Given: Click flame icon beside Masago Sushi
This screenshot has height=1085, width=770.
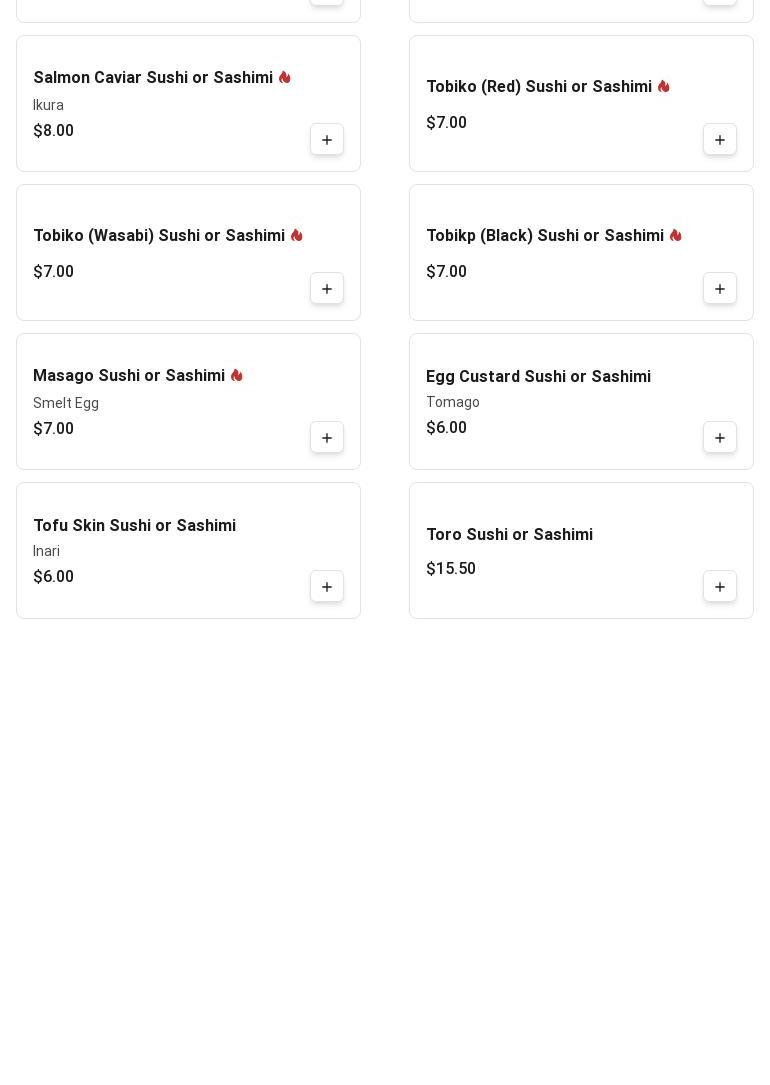Looking at the screenshot, I should point(237,375).
